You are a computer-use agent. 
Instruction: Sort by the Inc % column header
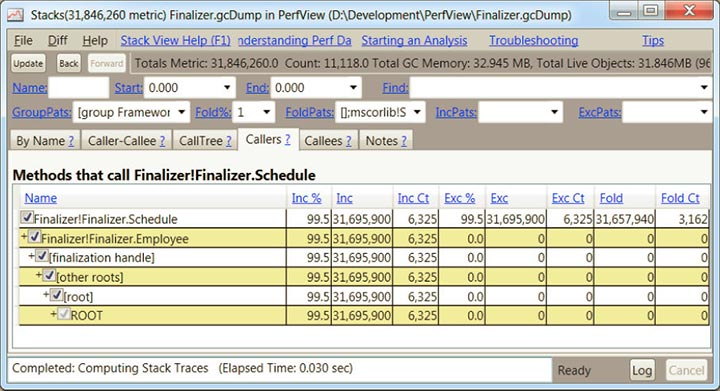(x=306, y=198)
